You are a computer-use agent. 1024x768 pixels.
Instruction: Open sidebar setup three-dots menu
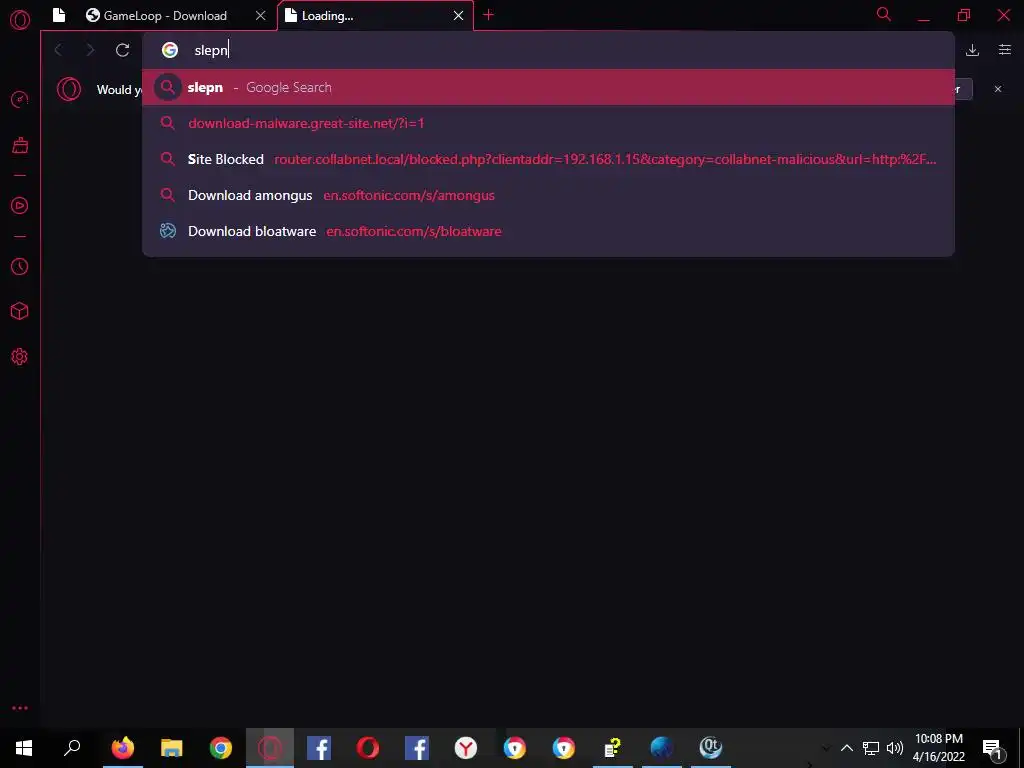pyautogui.click(x=20, y=708)
